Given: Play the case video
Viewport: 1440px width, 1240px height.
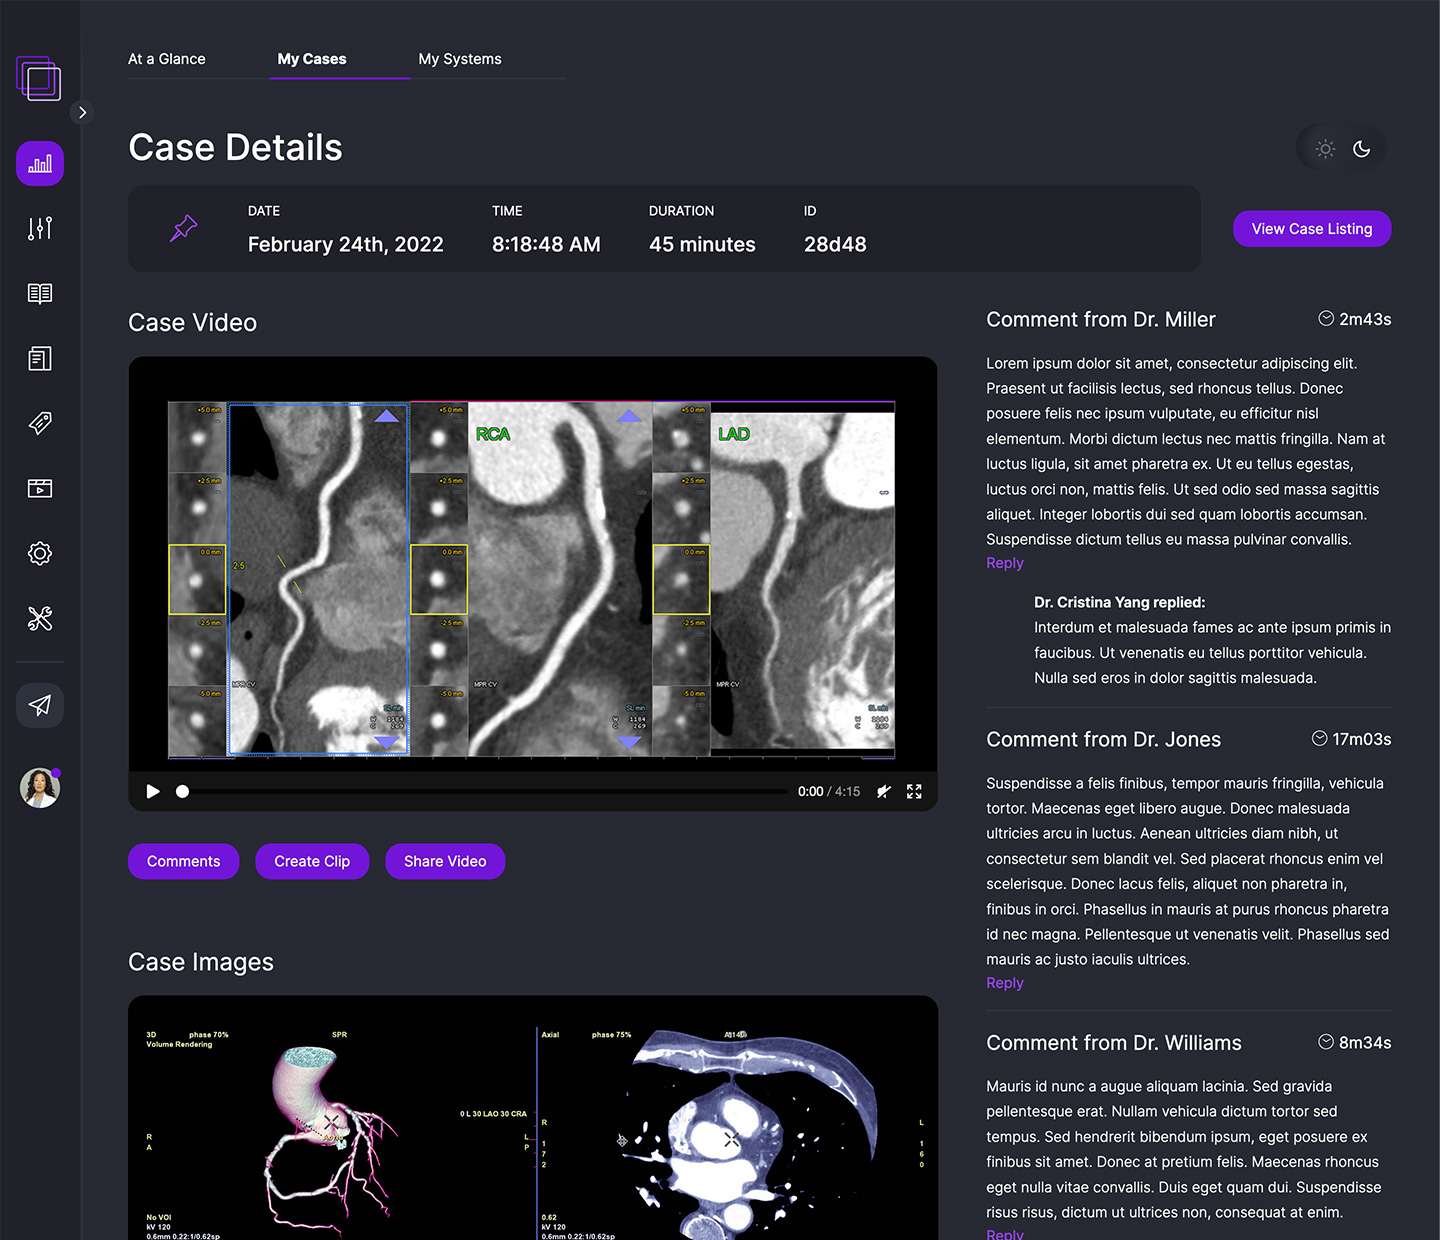Looking at the screenshot, I should [x=153, y=791].
